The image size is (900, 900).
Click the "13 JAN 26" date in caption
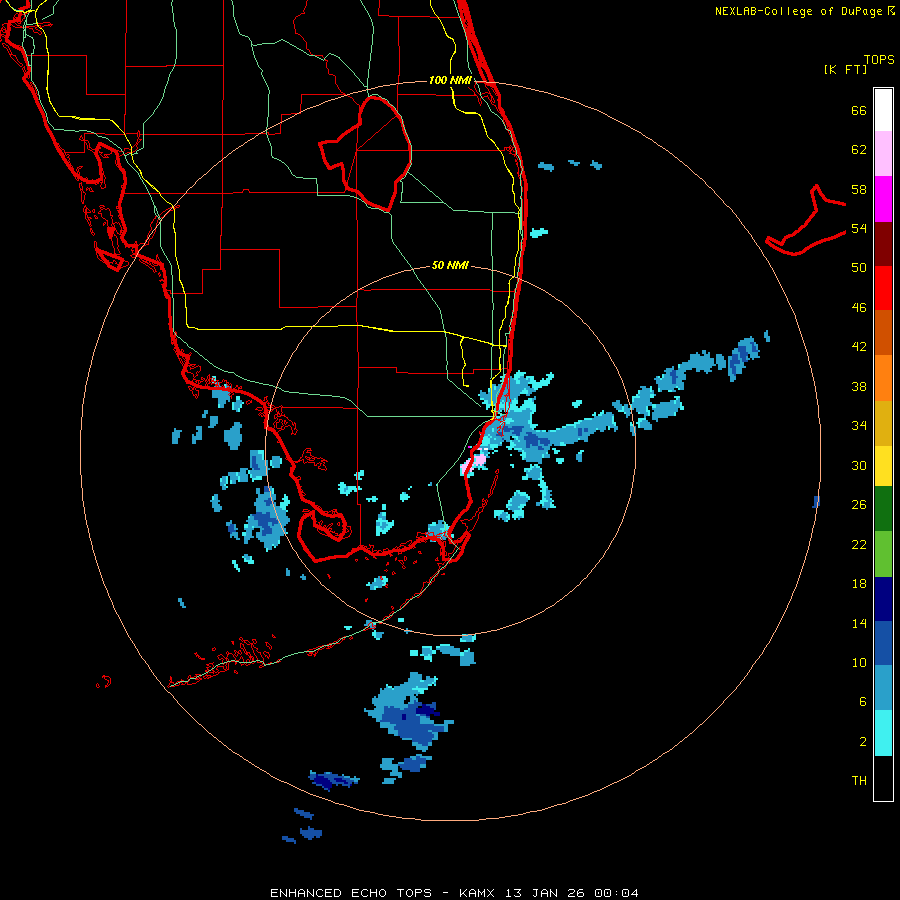point(546,893)
